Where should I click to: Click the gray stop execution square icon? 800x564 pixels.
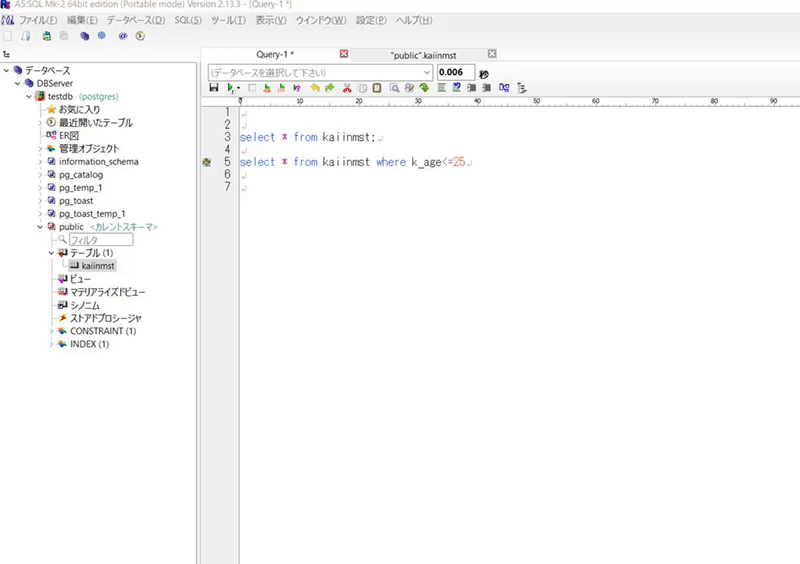click(x=252, y=88)
